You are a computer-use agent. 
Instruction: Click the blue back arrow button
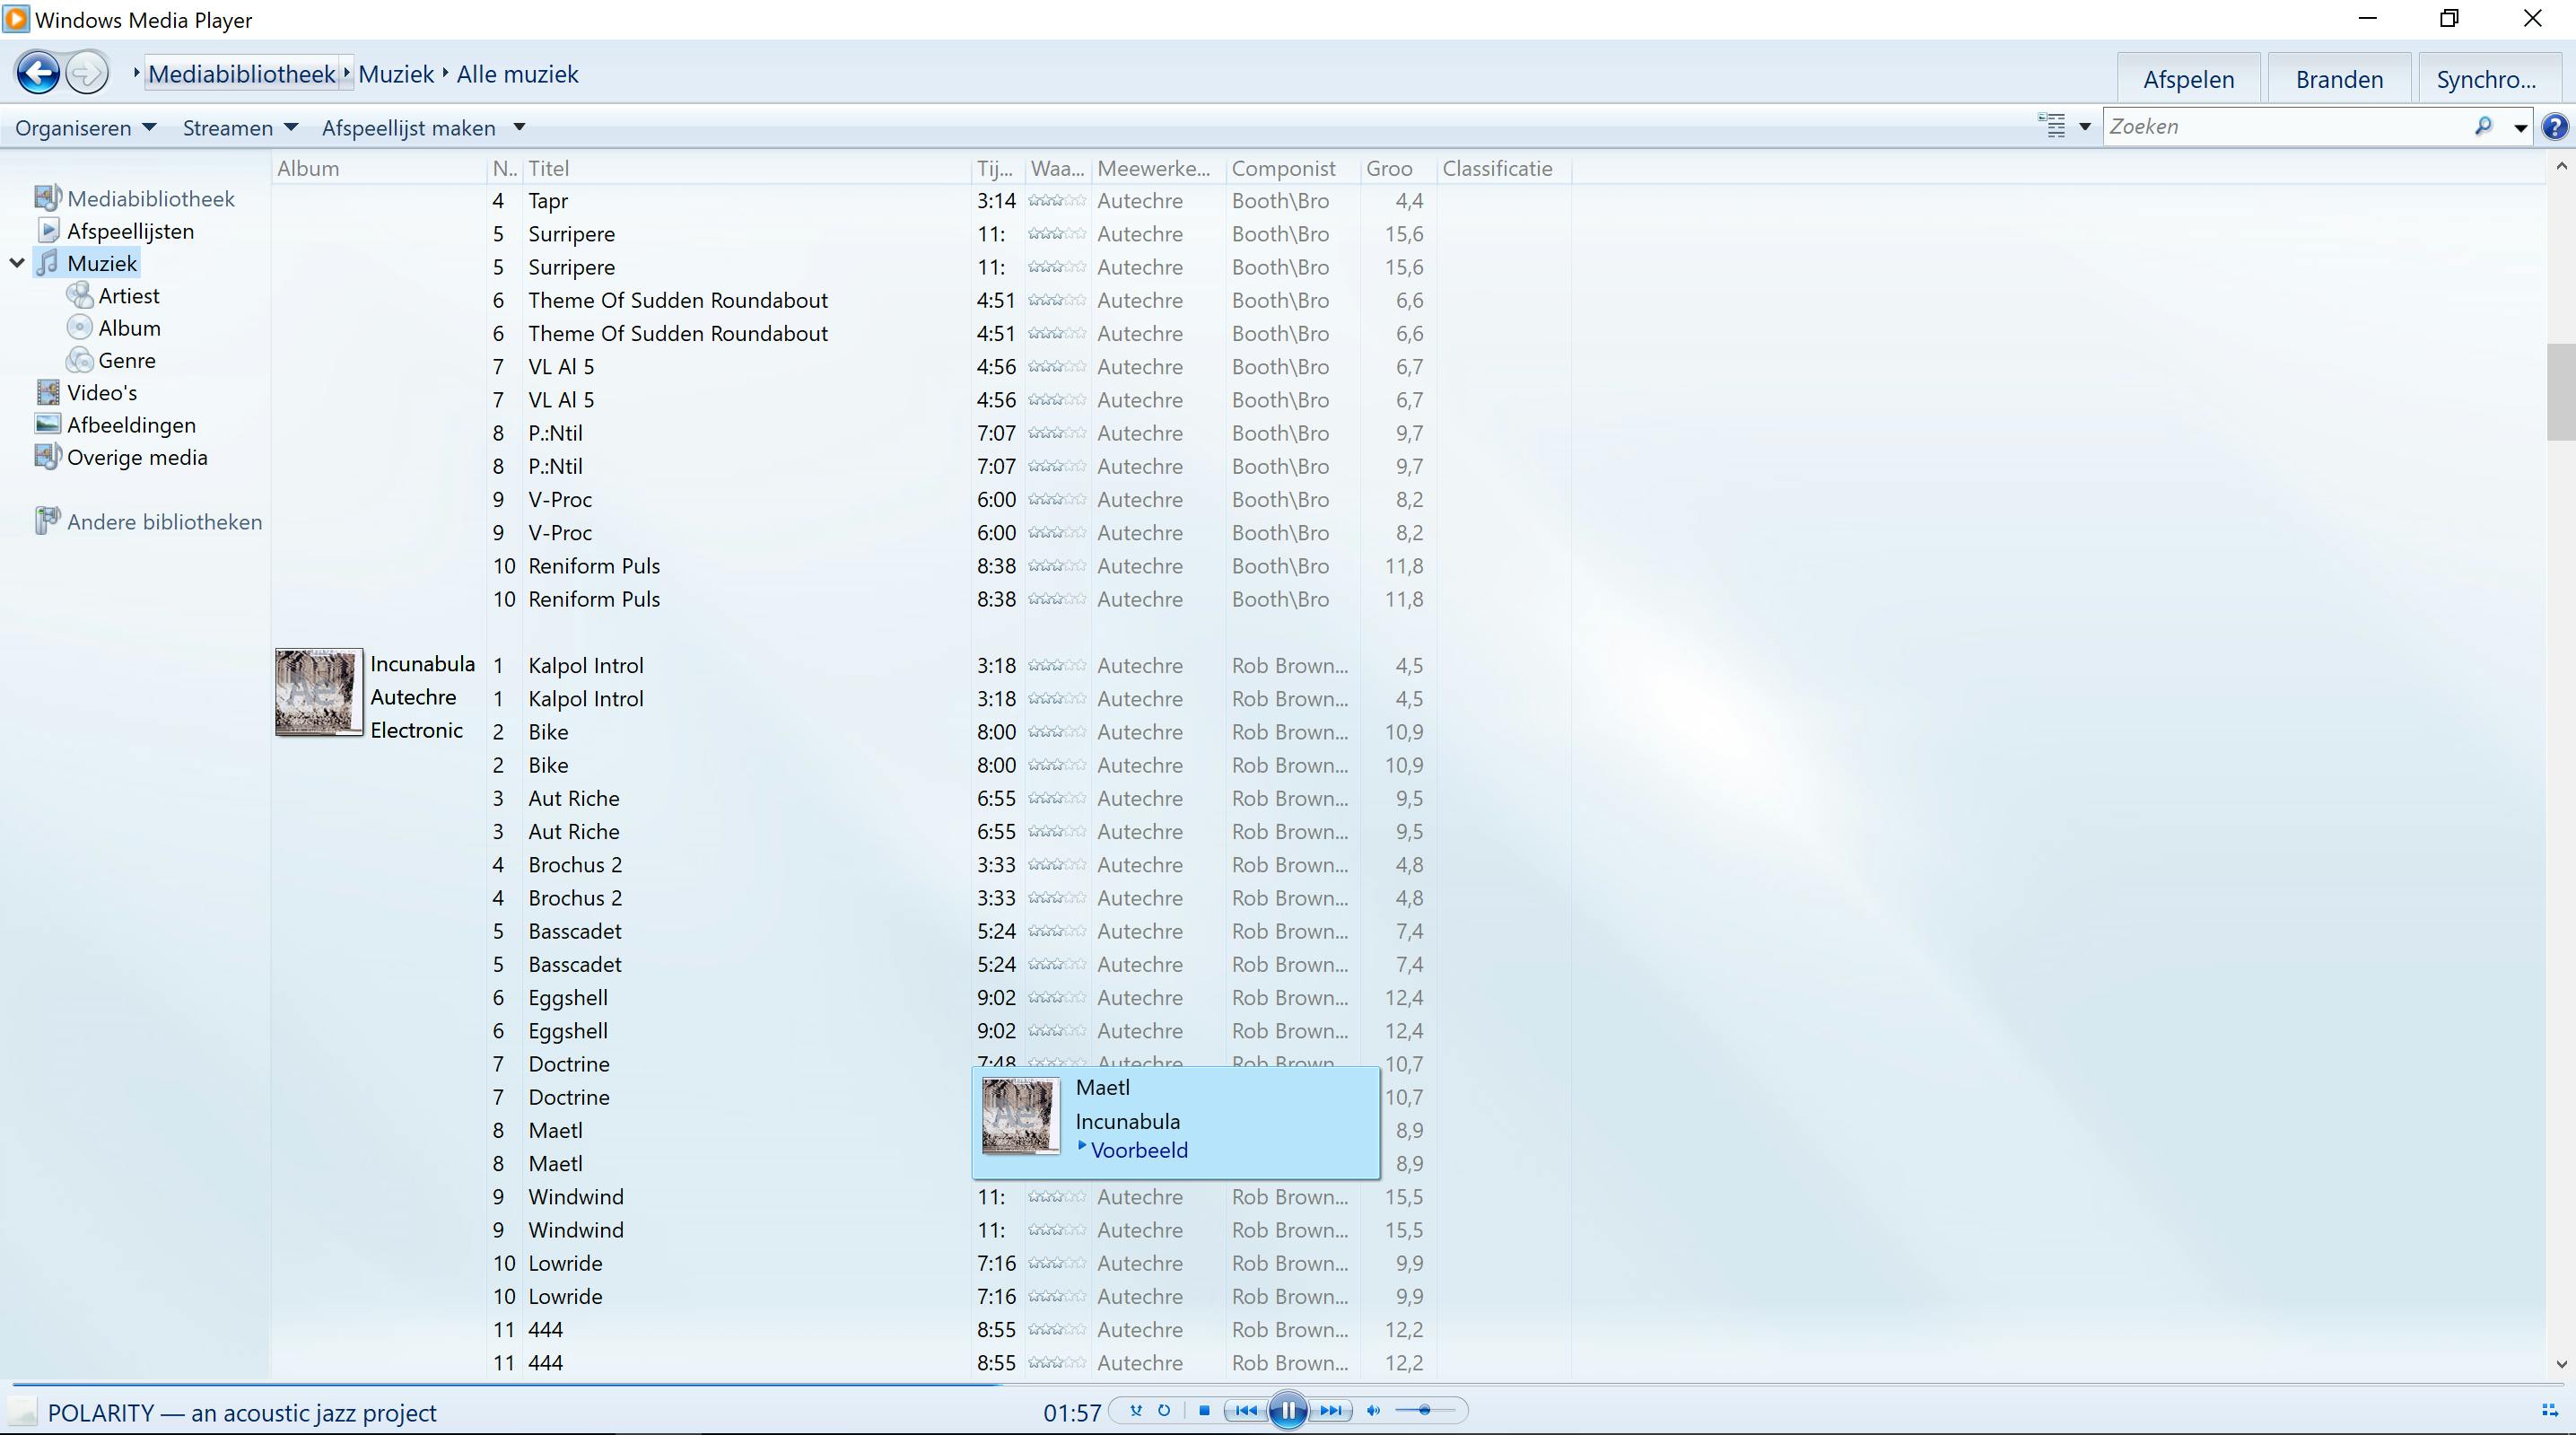pyautogui.click(x=39, y=73)
